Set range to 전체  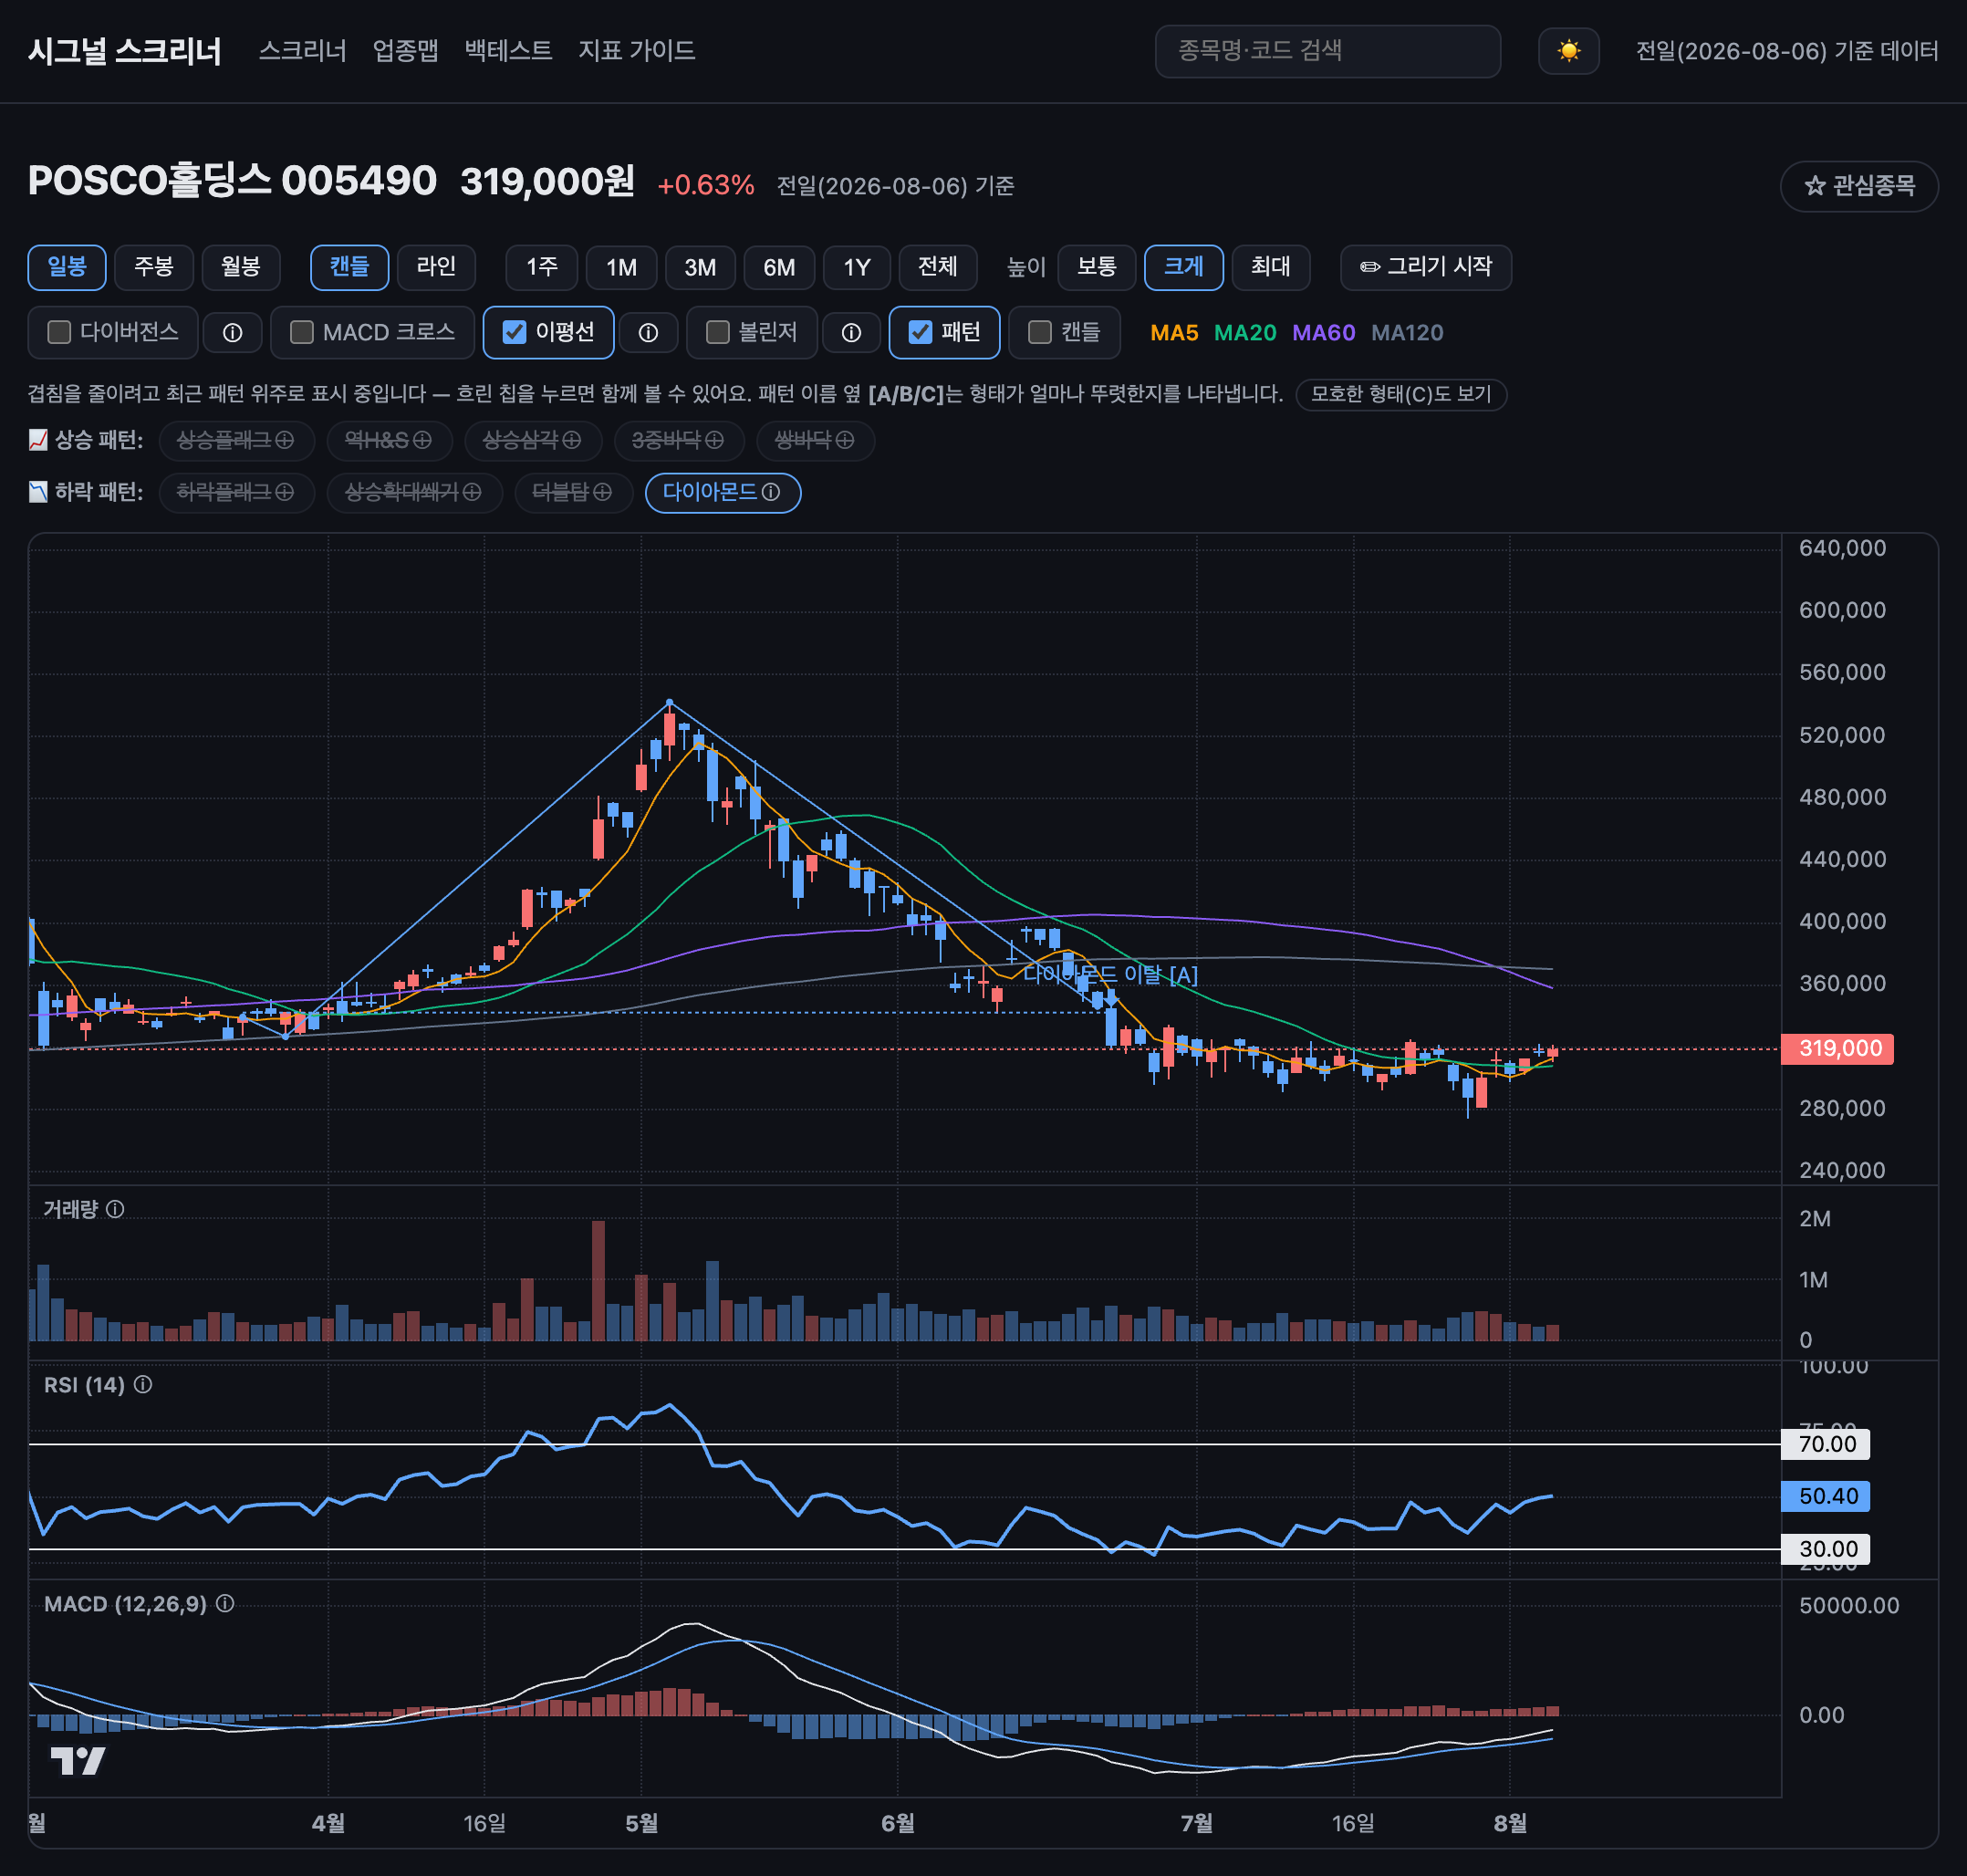click(x=938, y=267)
